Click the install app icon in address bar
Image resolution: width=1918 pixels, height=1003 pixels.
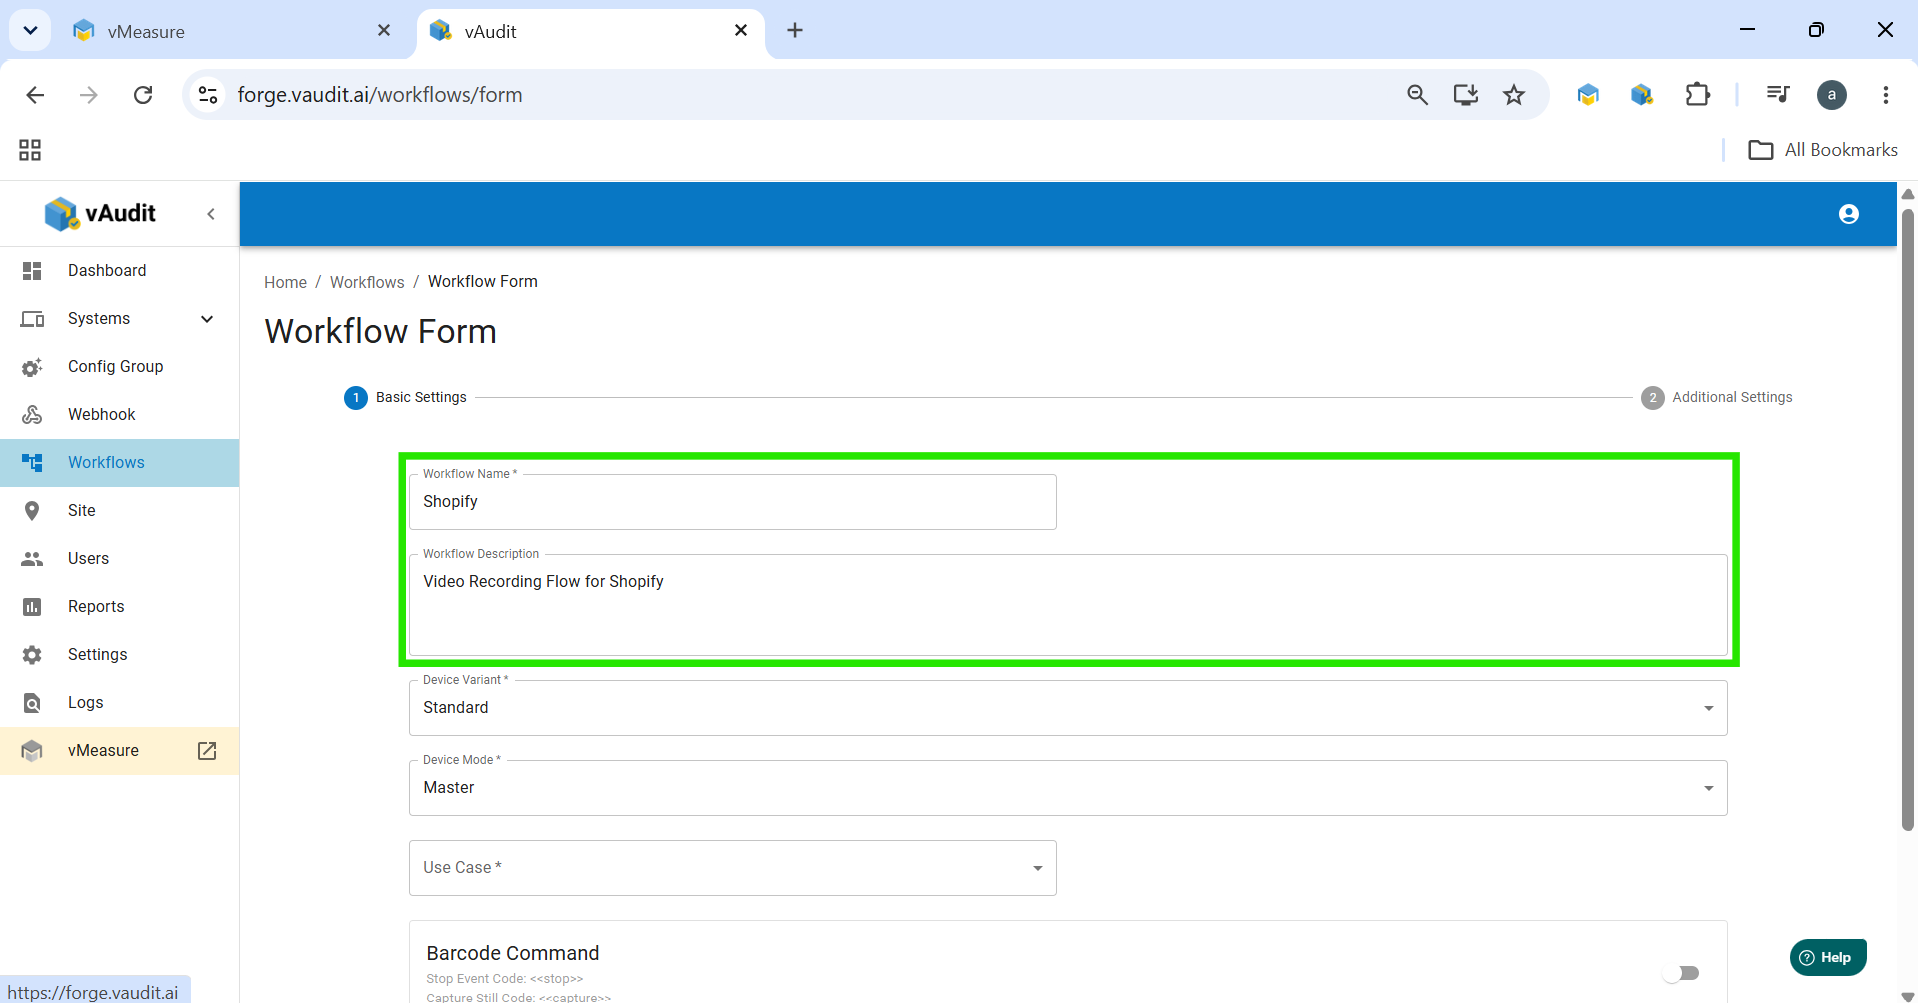(x=1466, y=95)
